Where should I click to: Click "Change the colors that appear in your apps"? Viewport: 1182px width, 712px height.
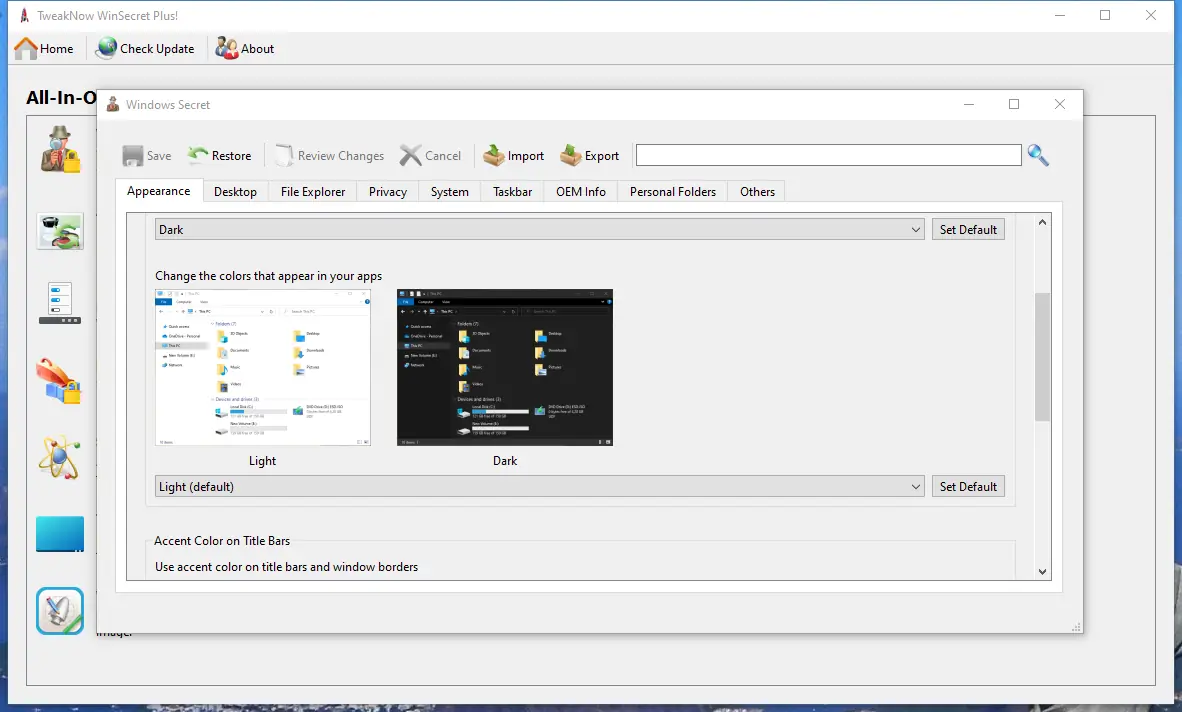(x=268, y=276)
